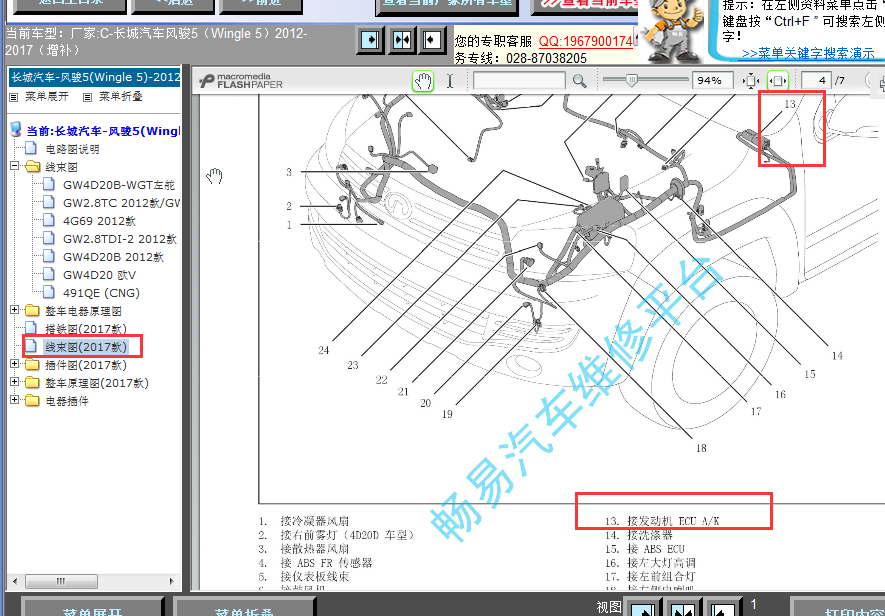
Task: Click the bottom view bar left-arrow button
Action: click(721, 609)
